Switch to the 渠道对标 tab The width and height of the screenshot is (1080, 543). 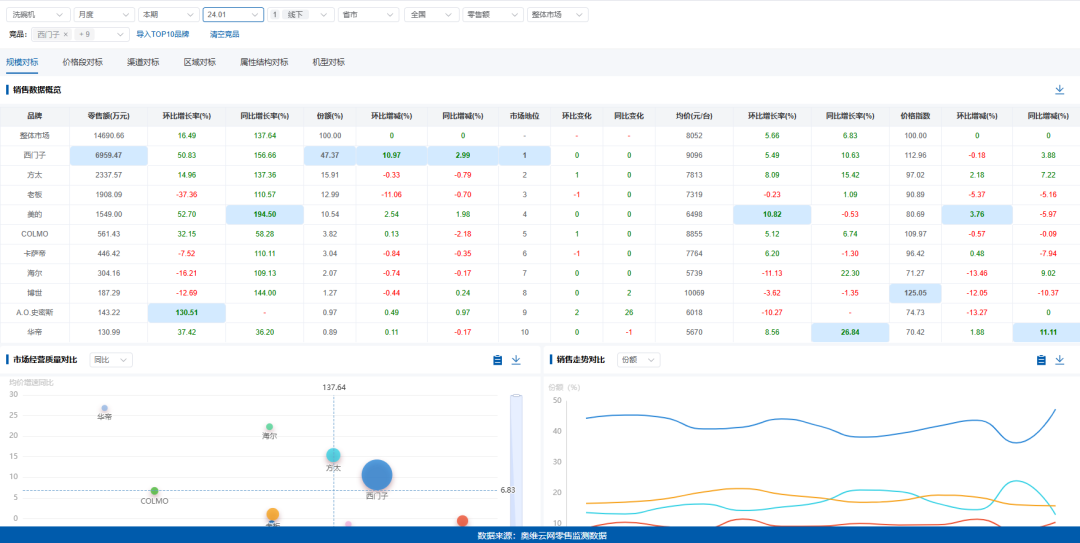pos(143,62)
